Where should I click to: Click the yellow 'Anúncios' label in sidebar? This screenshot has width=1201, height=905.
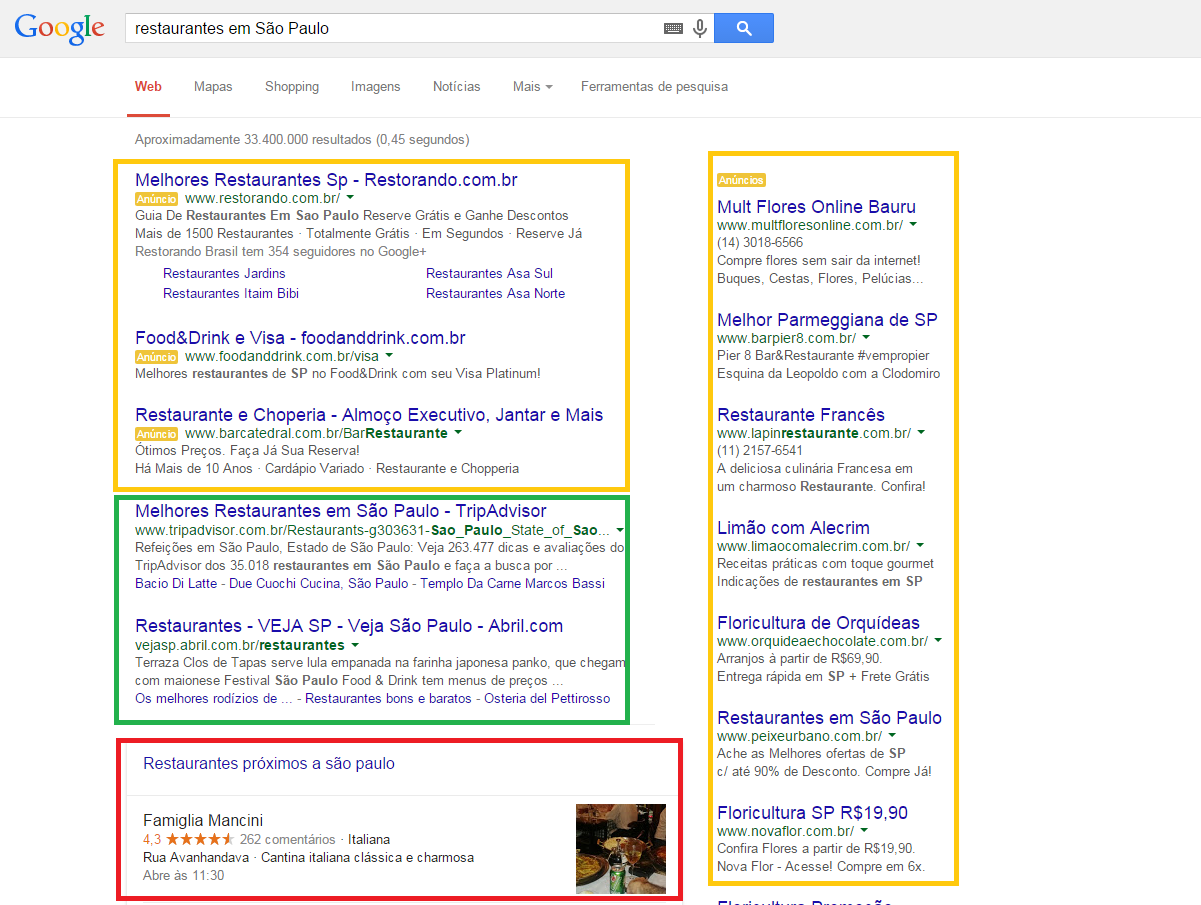click(741, 180)
